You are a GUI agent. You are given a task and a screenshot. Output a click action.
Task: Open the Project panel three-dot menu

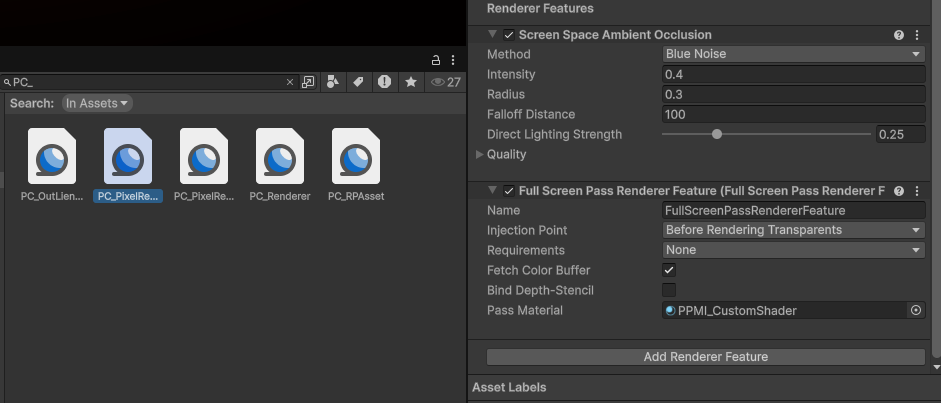tap(453, 60)
